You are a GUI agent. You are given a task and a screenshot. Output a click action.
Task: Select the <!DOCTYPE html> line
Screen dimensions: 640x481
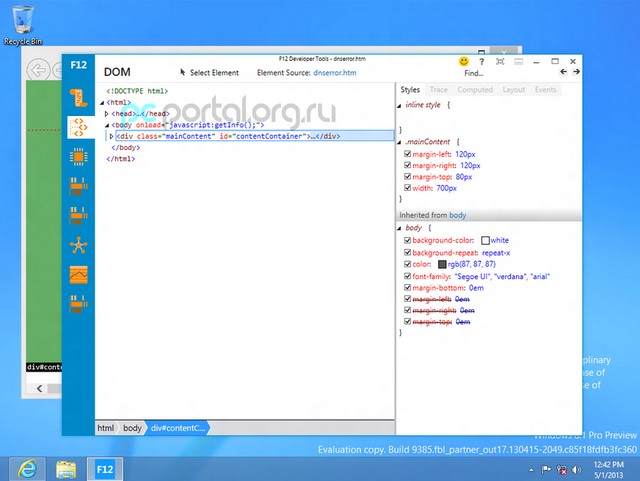[137, 91]
